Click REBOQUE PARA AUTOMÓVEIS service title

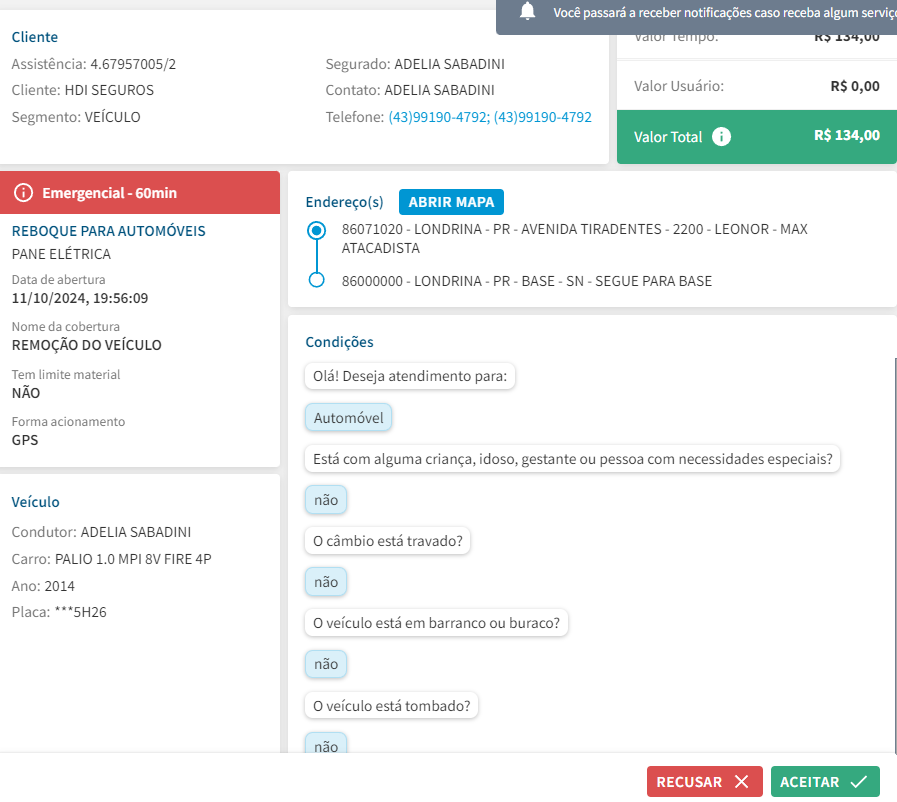click(x=109, y=231)
